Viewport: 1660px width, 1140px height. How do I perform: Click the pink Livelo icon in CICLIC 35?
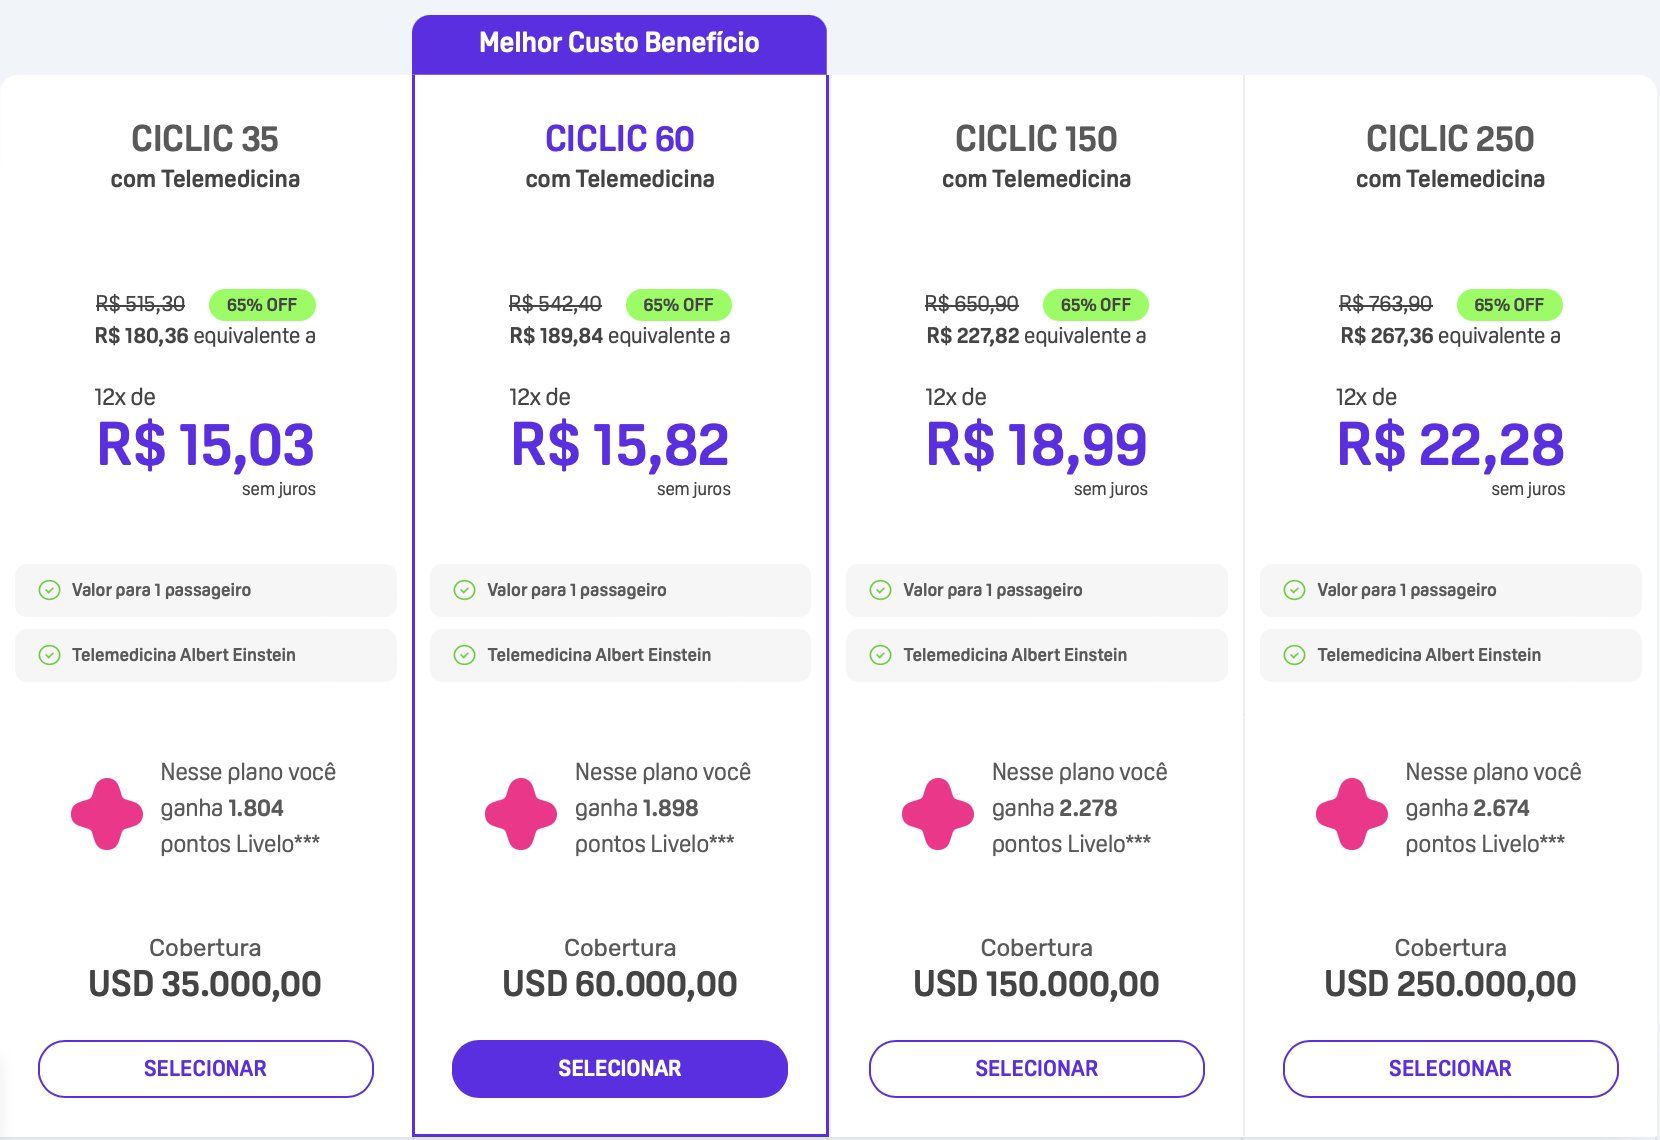(107, 814)
